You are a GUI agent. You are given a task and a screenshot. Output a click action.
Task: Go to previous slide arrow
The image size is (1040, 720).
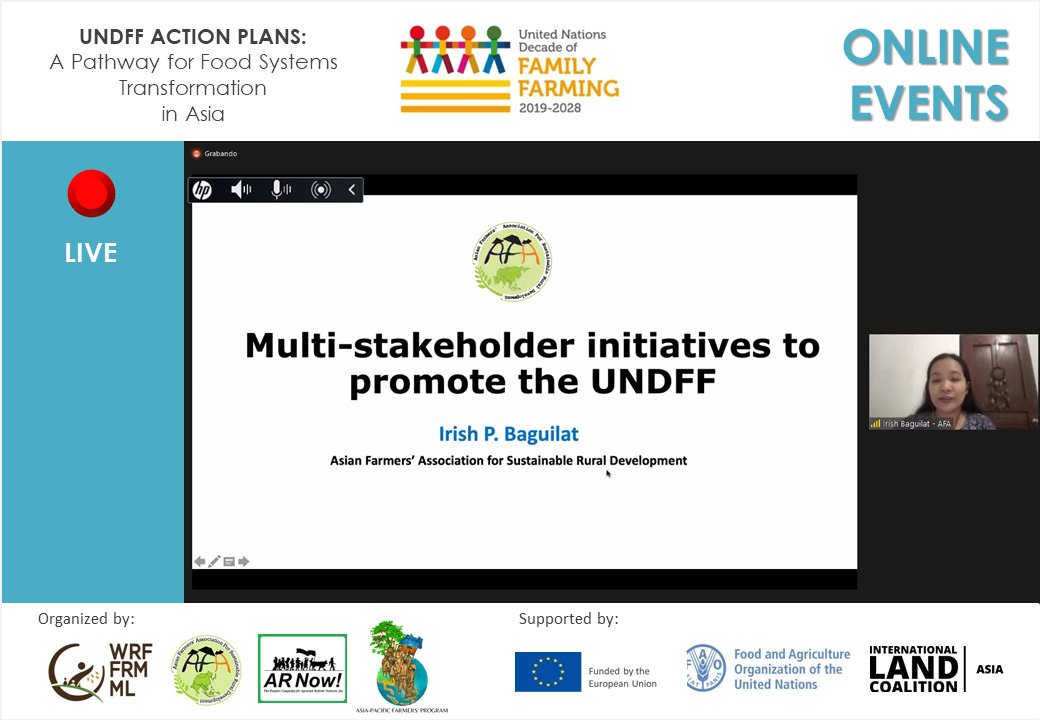[199, 562]
